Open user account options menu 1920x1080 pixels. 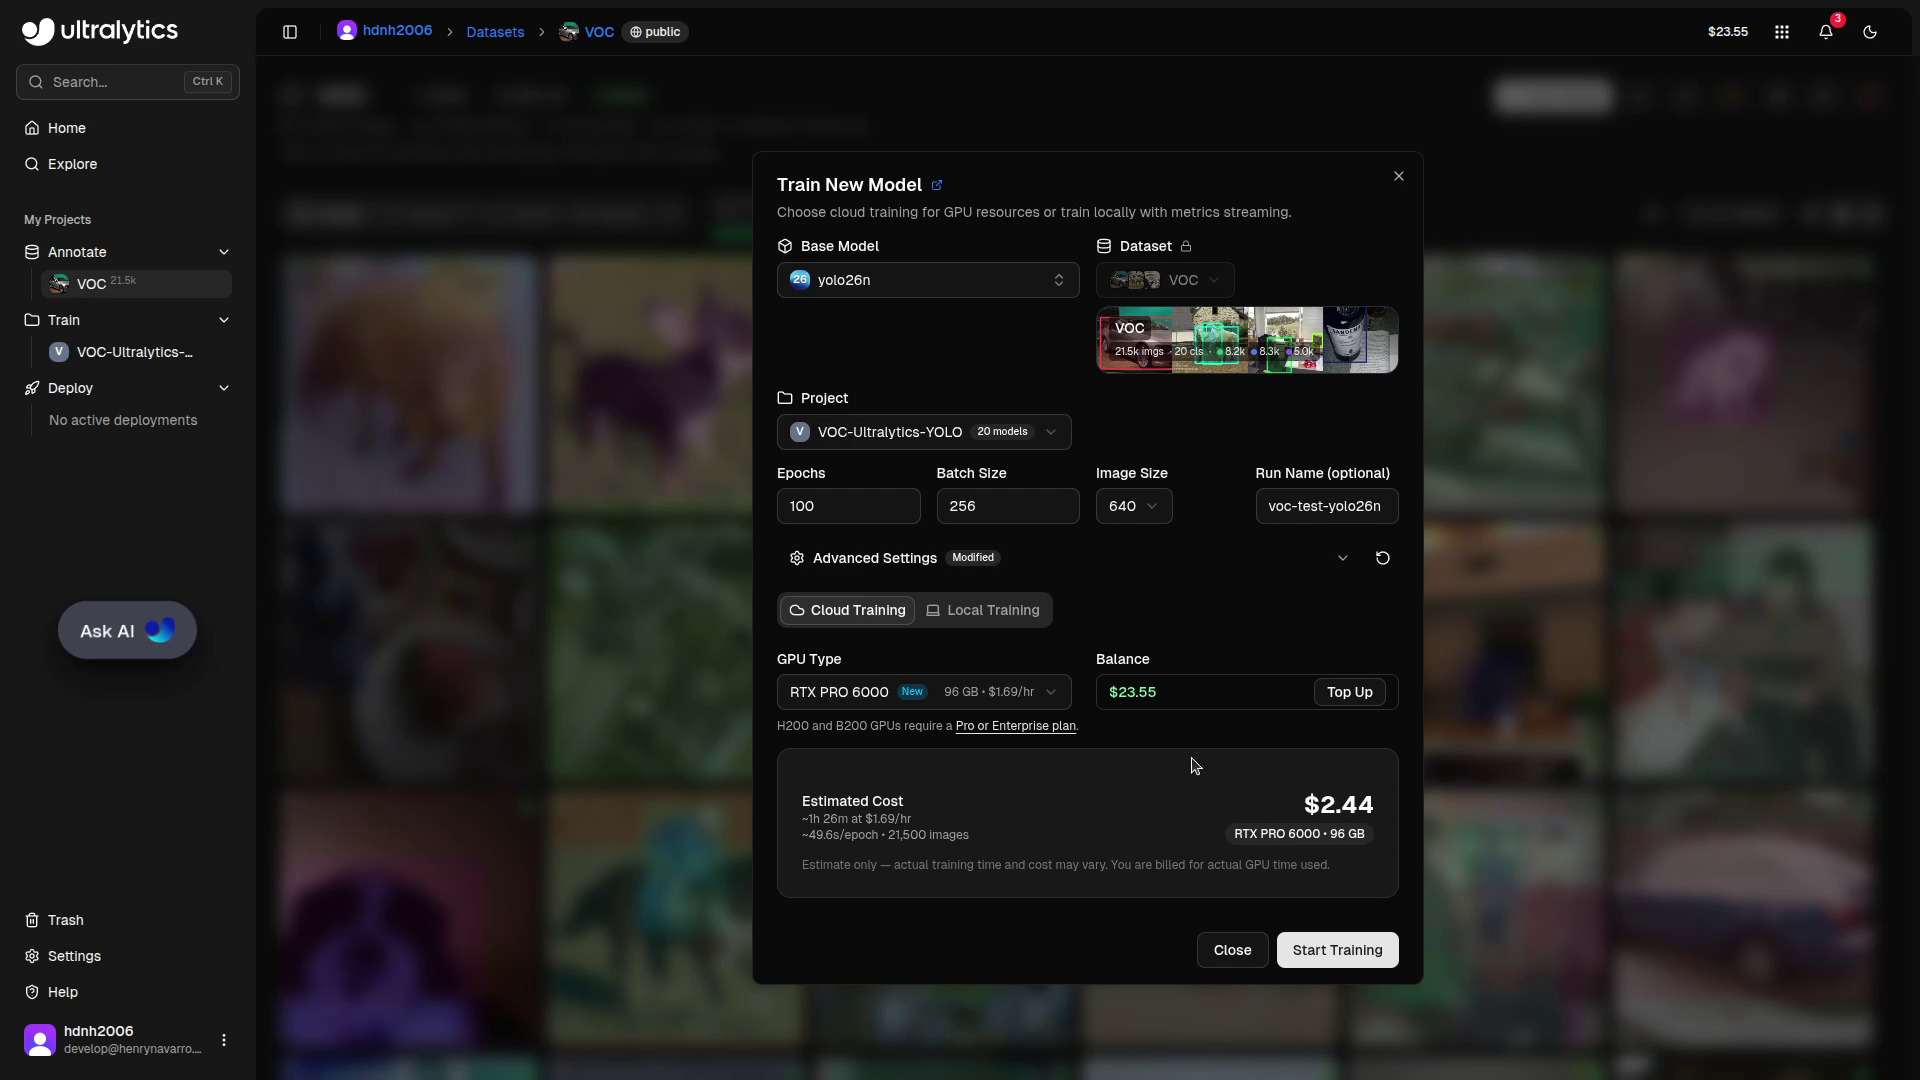pos(224,1040)
